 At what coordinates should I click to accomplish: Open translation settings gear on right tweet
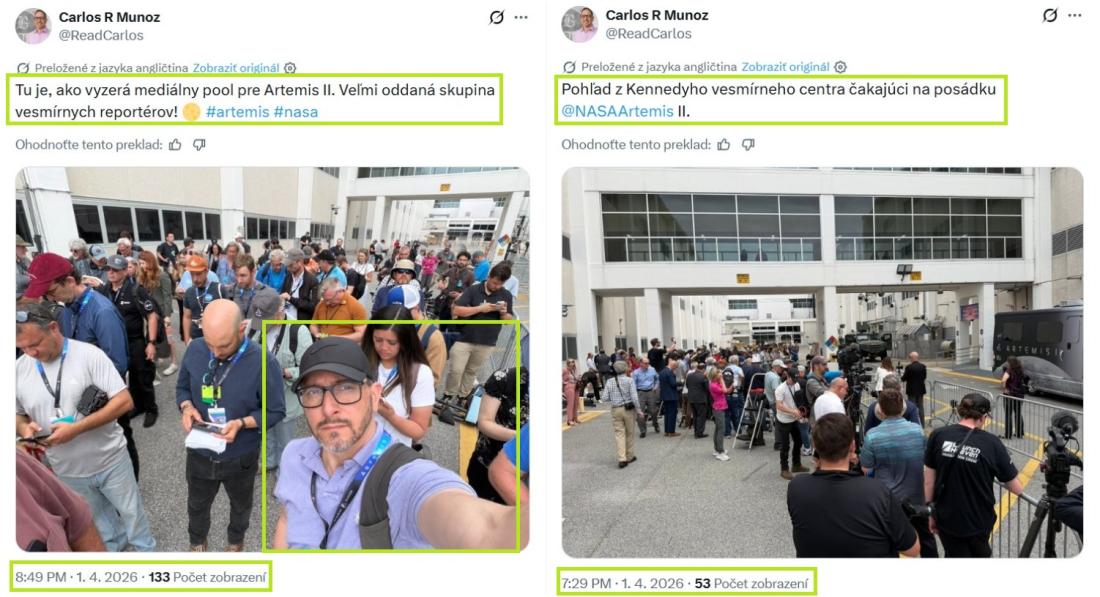click(840, 67)
